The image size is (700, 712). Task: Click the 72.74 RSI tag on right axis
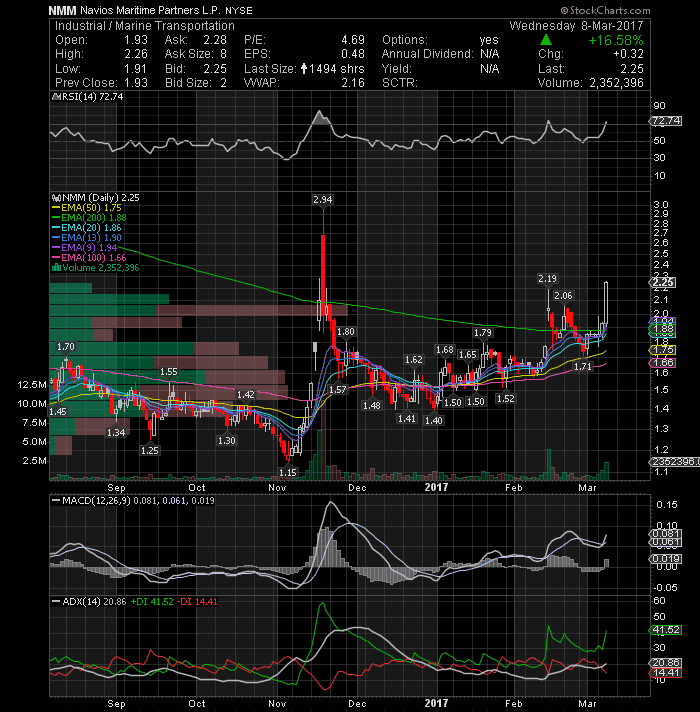pos(665,121)
